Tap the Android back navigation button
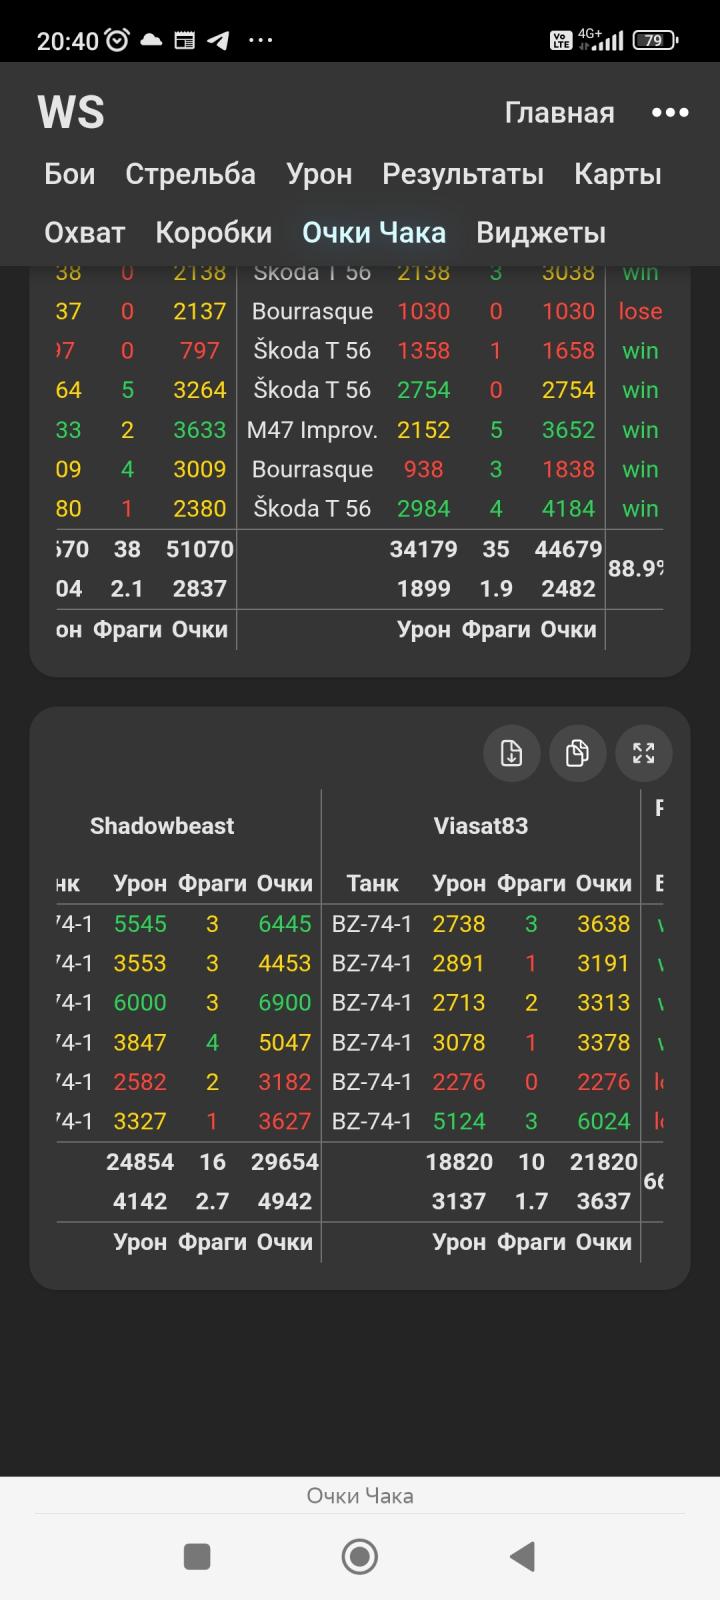720x1600 pixels. [522, 1556]
